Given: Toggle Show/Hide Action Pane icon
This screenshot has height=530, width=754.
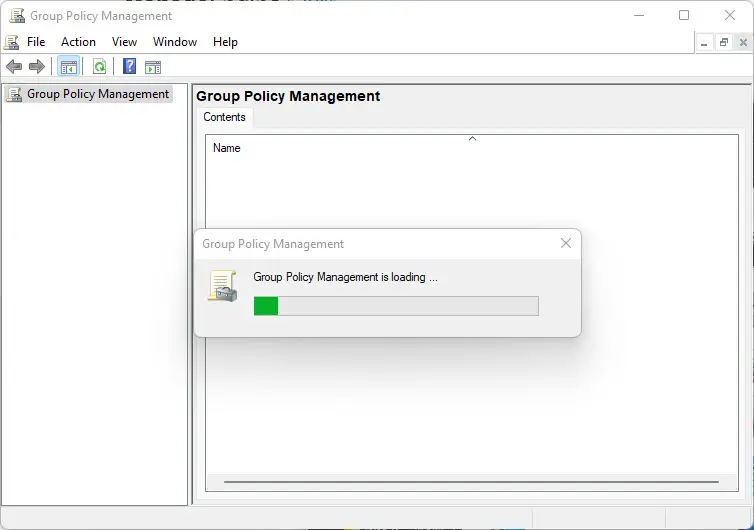Looking at the screenshot, I should [x=153, y=67].
